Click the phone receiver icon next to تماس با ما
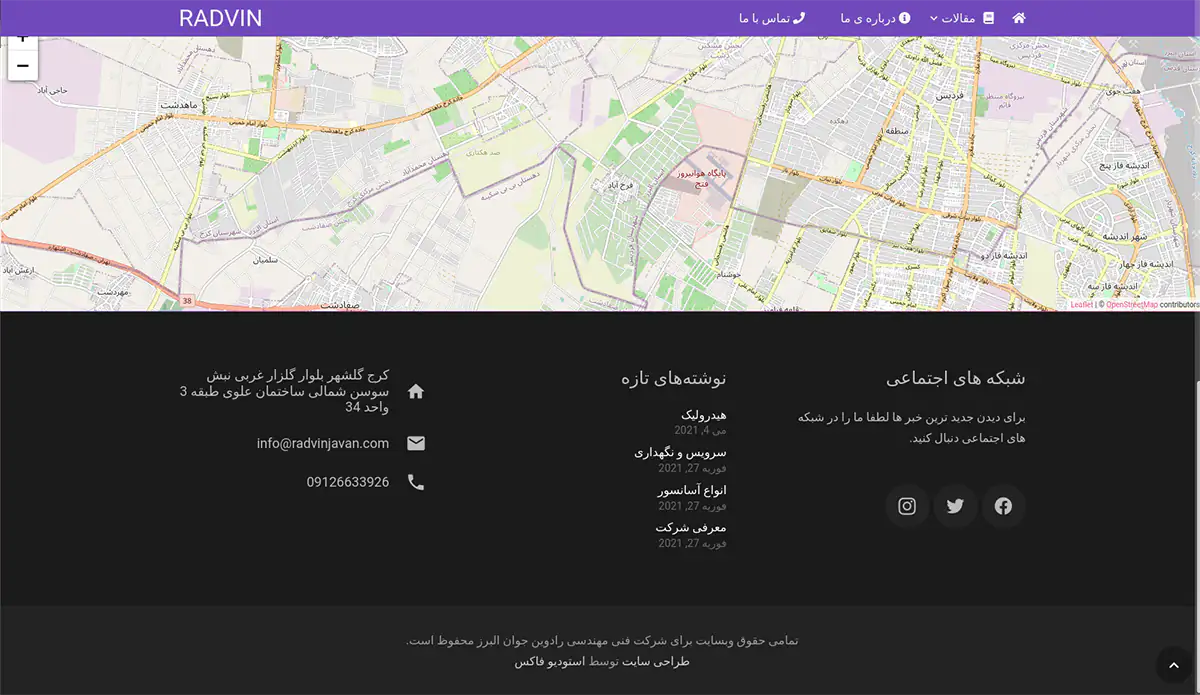 (x=799, y=17)
